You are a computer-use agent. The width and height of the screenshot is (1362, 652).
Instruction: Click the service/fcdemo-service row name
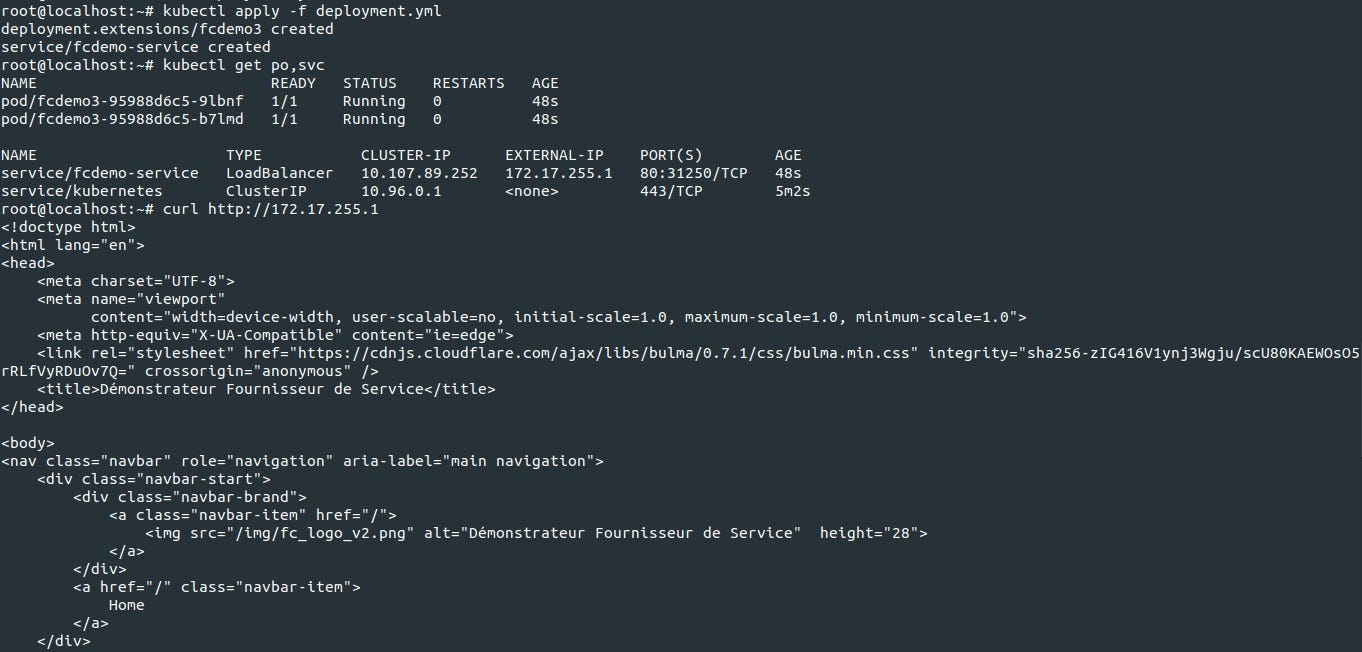pyautogui.click(x=100, y=173)
